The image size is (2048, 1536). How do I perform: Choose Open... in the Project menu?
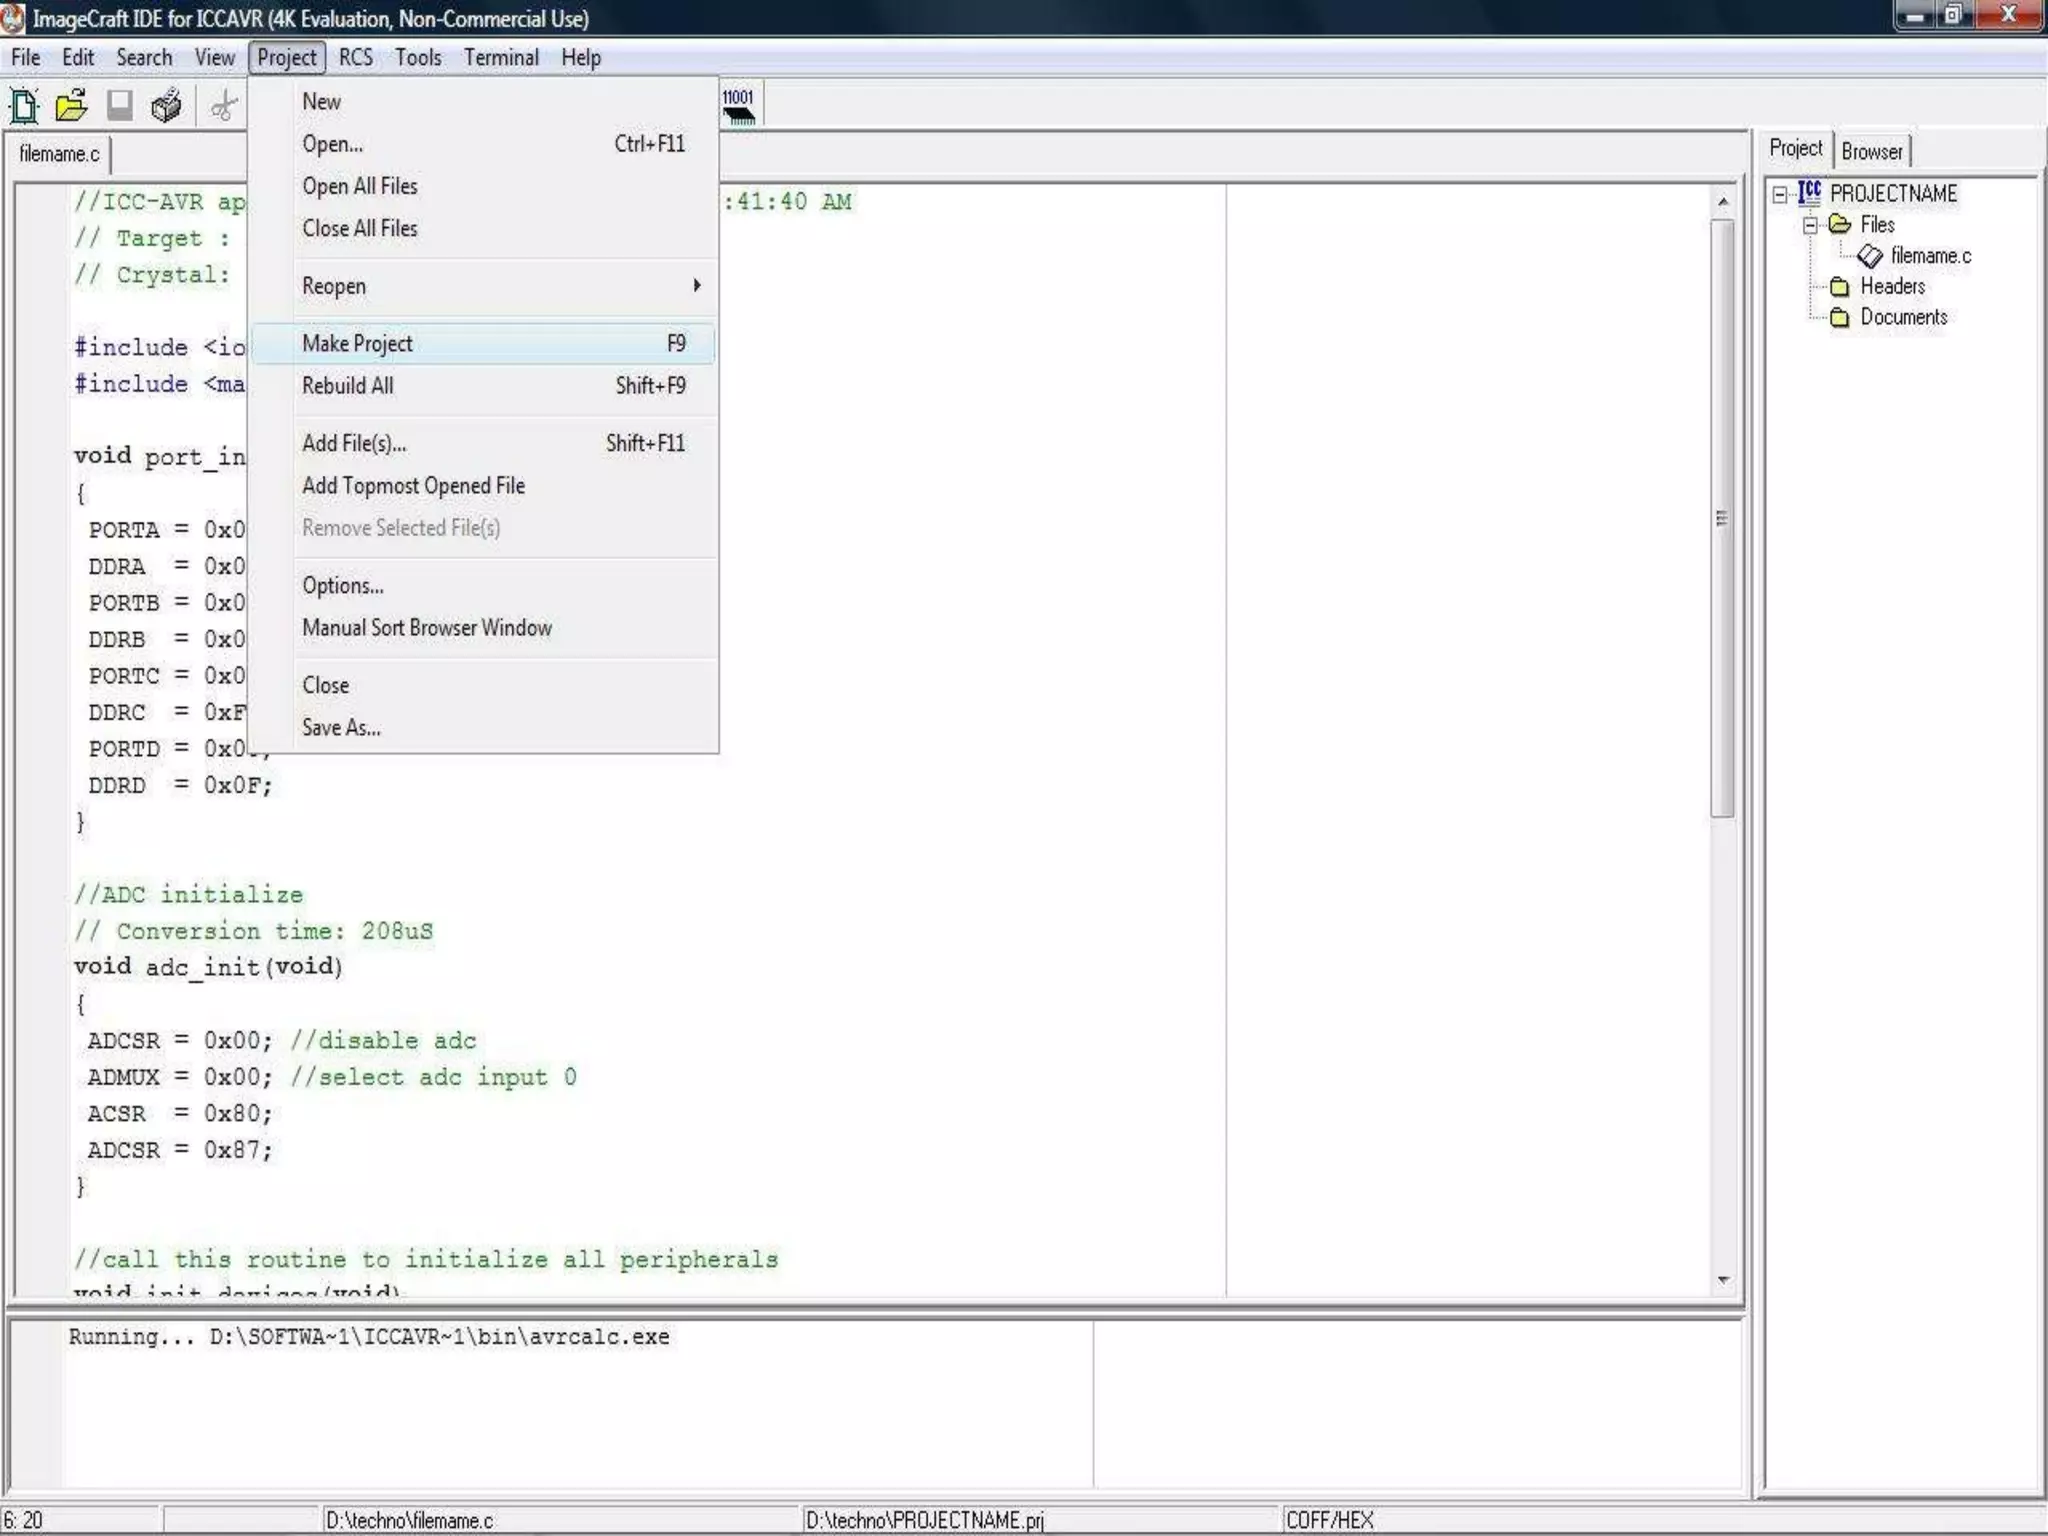click(484, 144)
